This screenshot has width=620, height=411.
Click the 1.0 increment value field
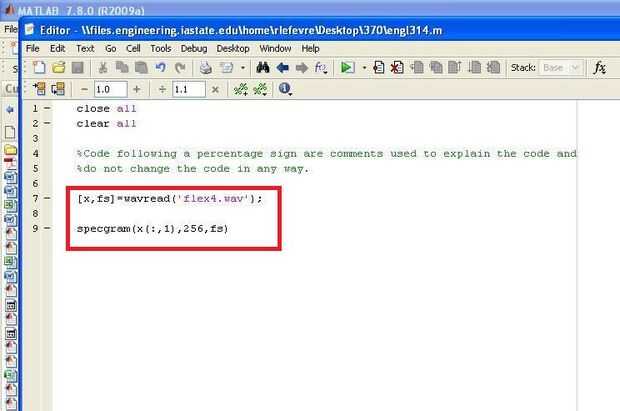coord(110,89)
